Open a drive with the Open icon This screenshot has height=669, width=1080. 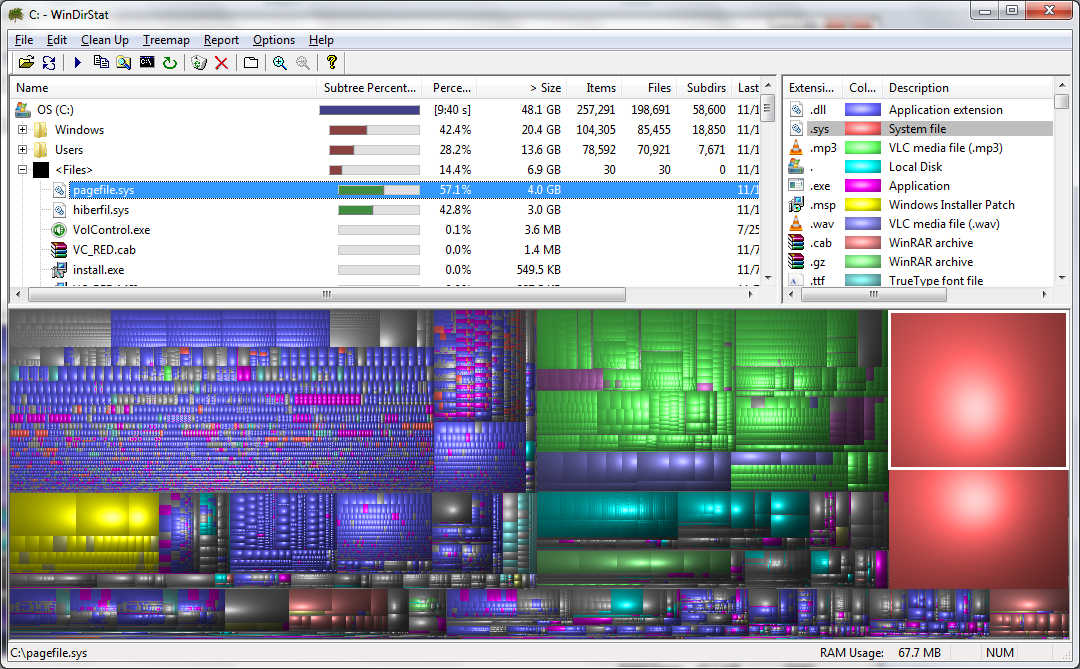[x=26, y=62]
